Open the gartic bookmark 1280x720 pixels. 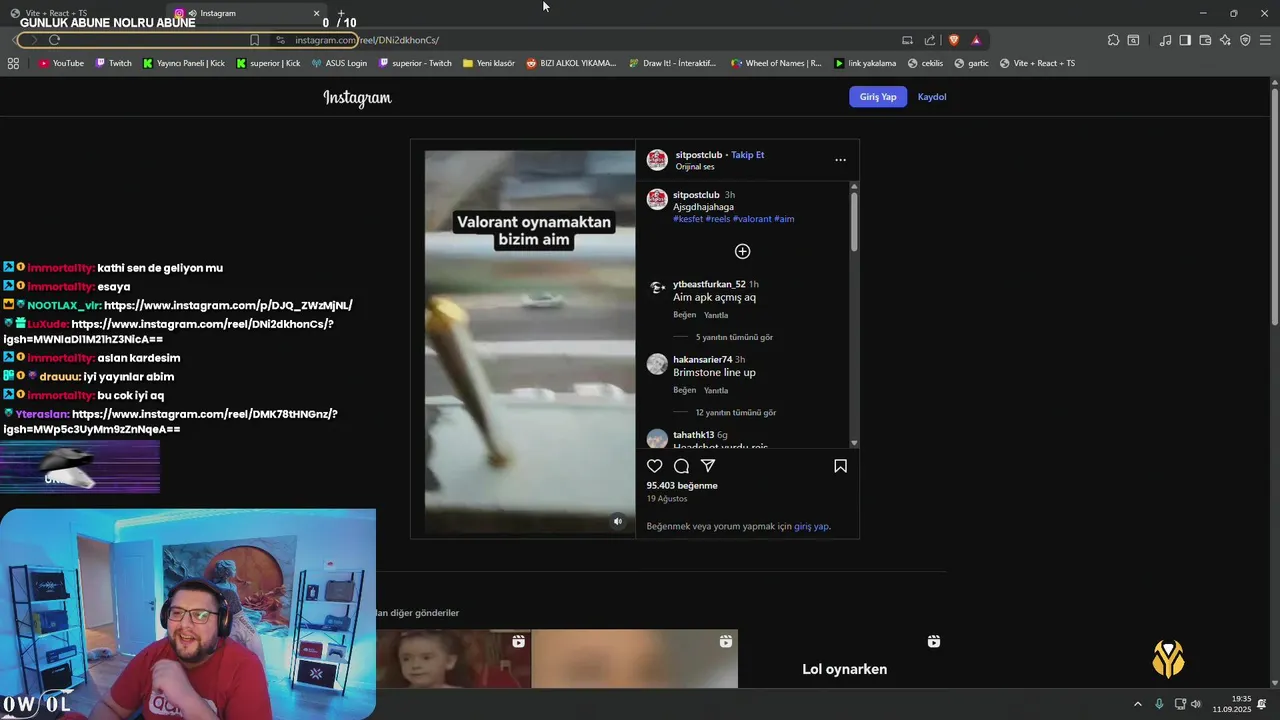click(972, 63)
